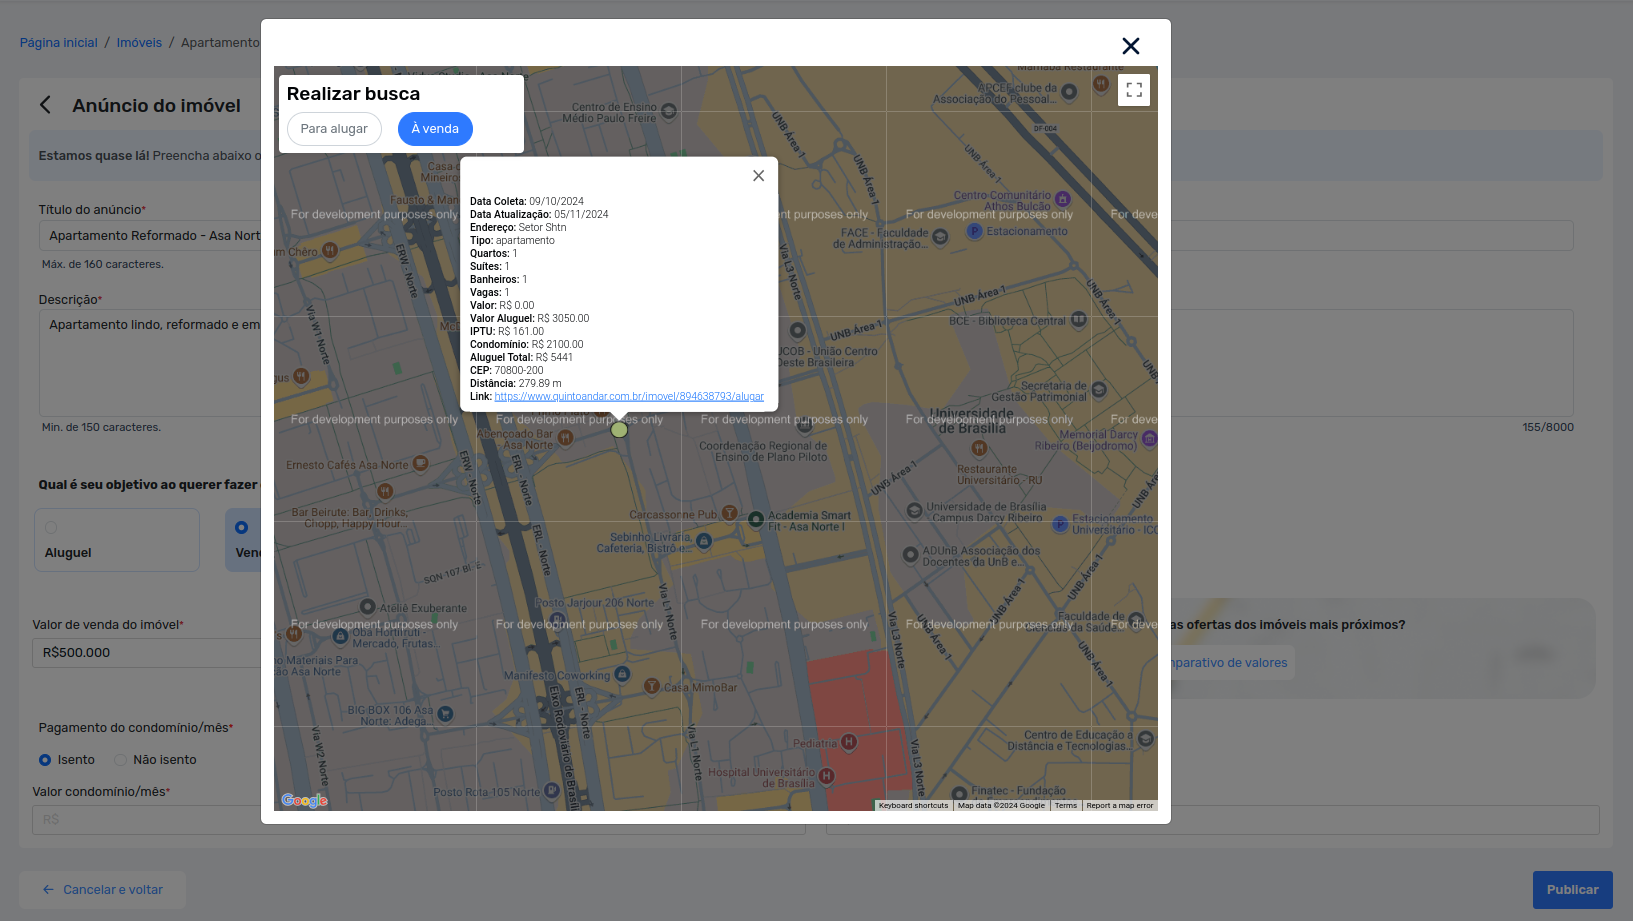The image size is (1633, 921).
Task: Select the 'À venda' search option
Action: click(x=435, y=129)
